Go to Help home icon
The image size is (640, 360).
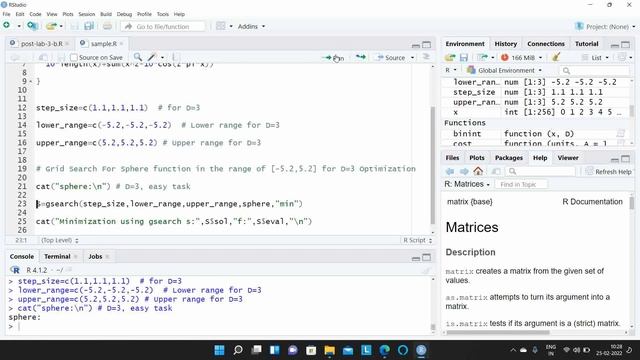(x=478, y=171)
